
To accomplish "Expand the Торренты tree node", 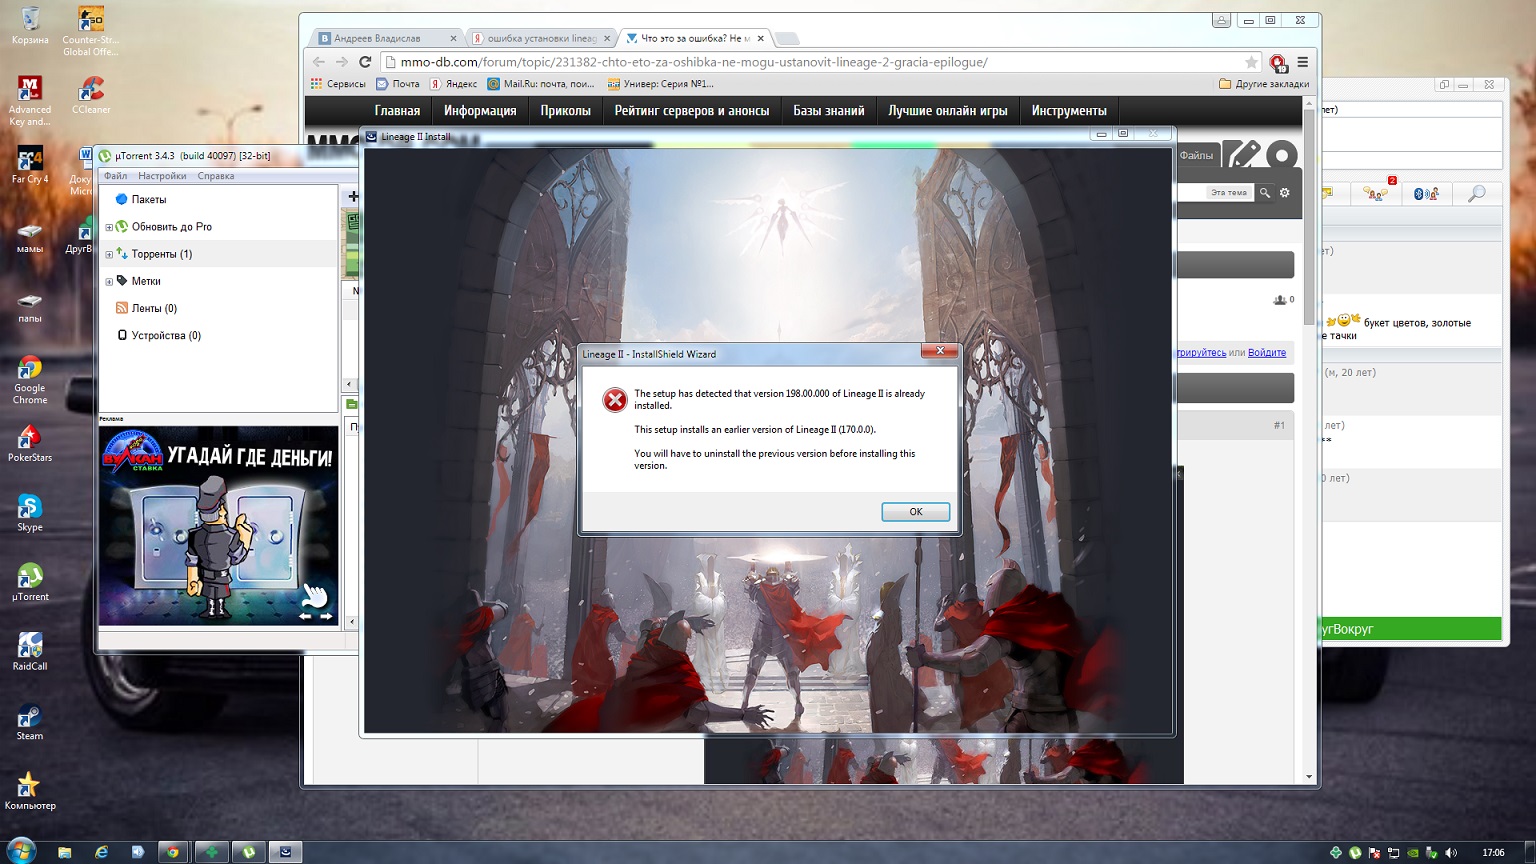I will pyautogui.click(x=109, y=254).
